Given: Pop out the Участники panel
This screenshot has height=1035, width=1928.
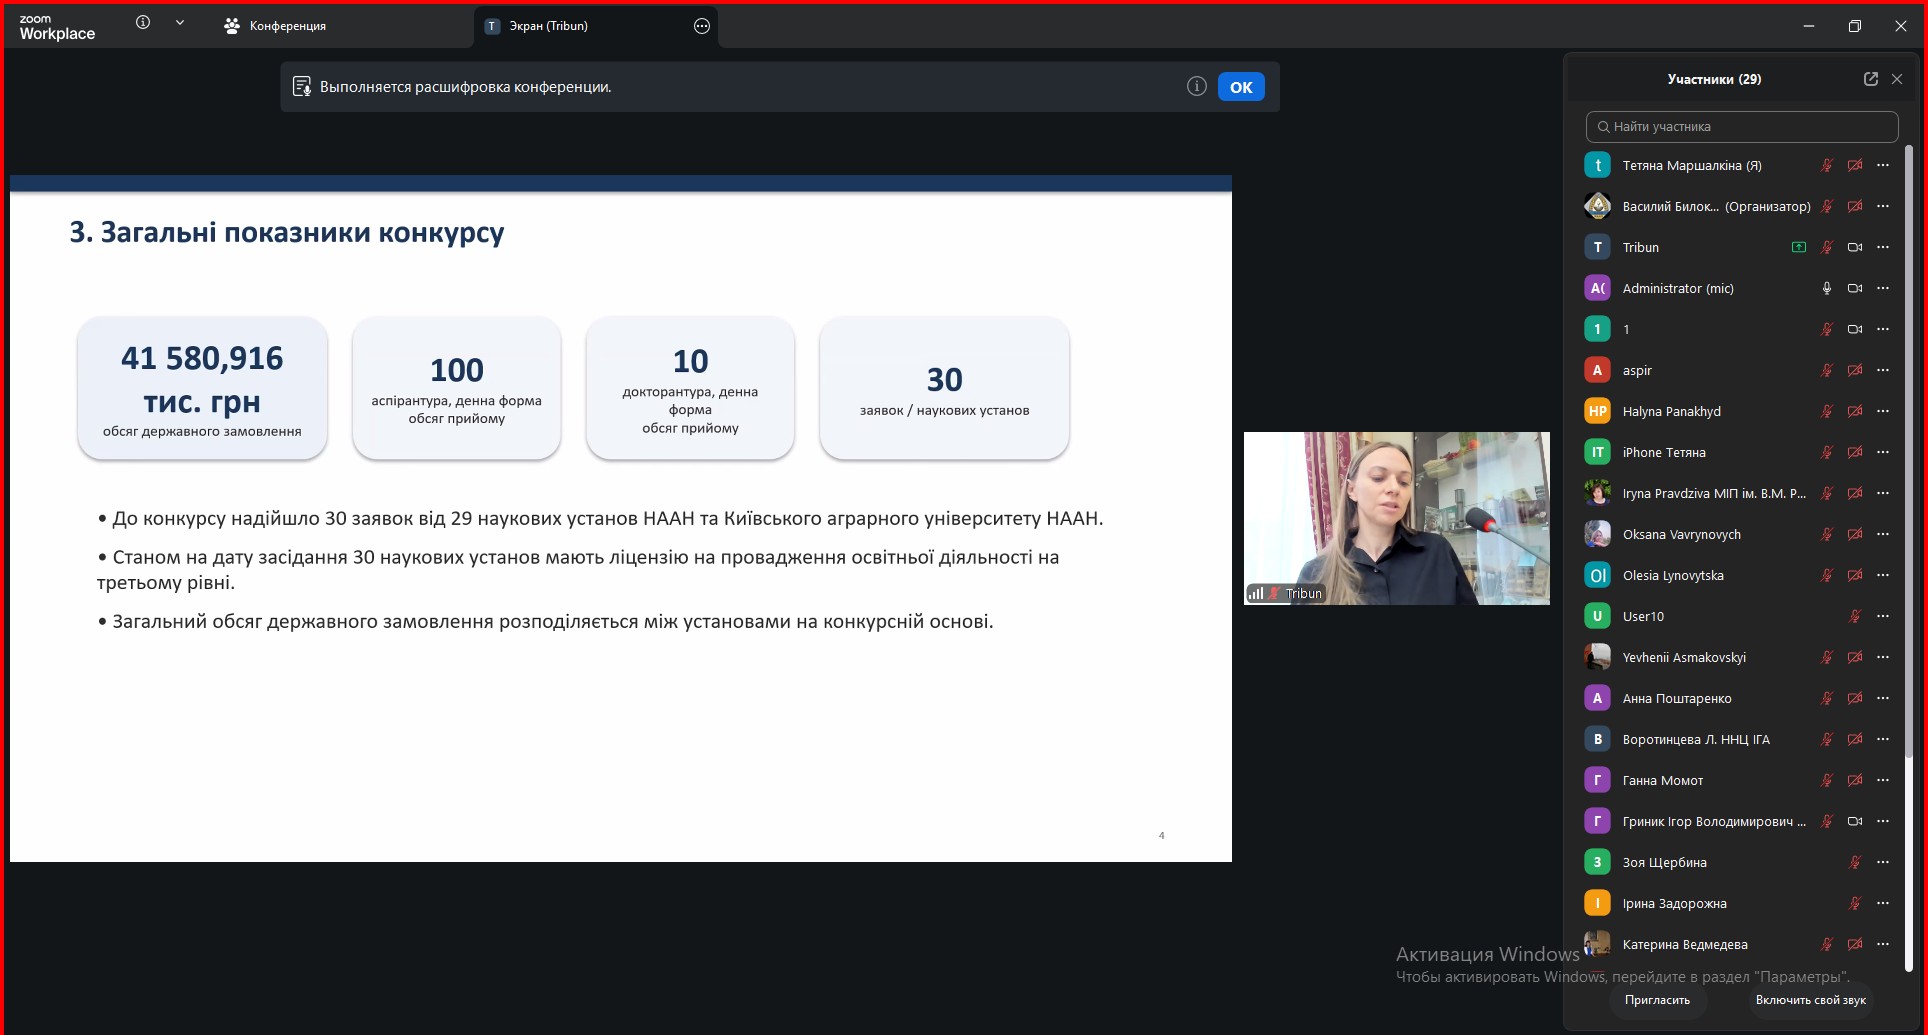Looking at the screenshot, I should pyautogui.click(x=1871, y=79).
